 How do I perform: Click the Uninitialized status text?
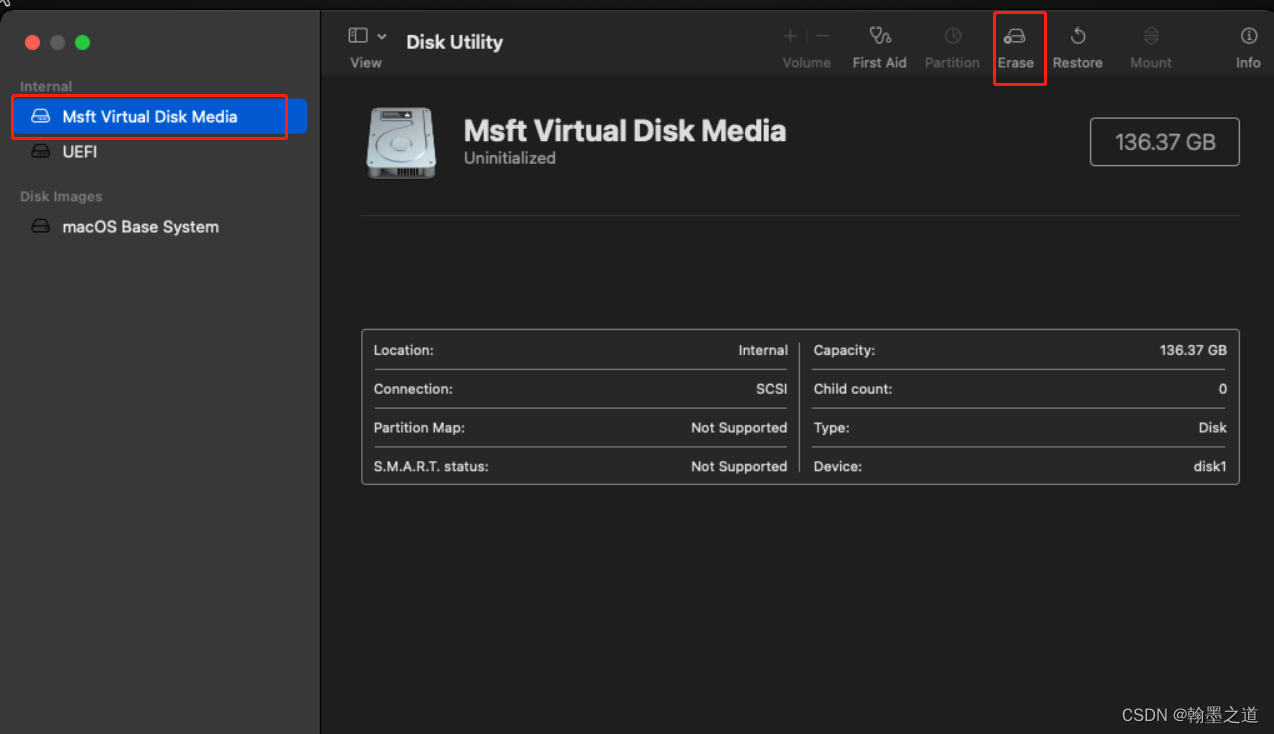[x=510, y=158]
